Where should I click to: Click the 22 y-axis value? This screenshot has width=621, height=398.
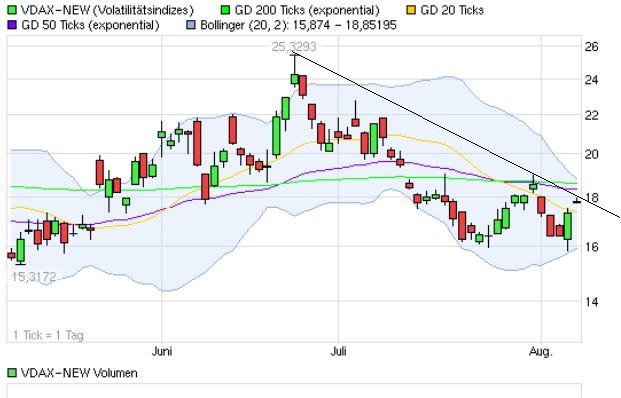pyautogui.click(x=592, y=116)
